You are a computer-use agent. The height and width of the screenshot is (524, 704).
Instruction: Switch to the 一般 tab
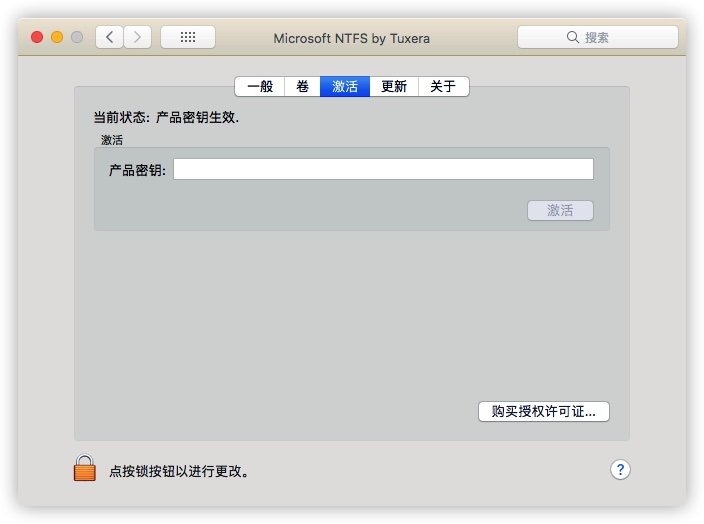coord(260,86)
